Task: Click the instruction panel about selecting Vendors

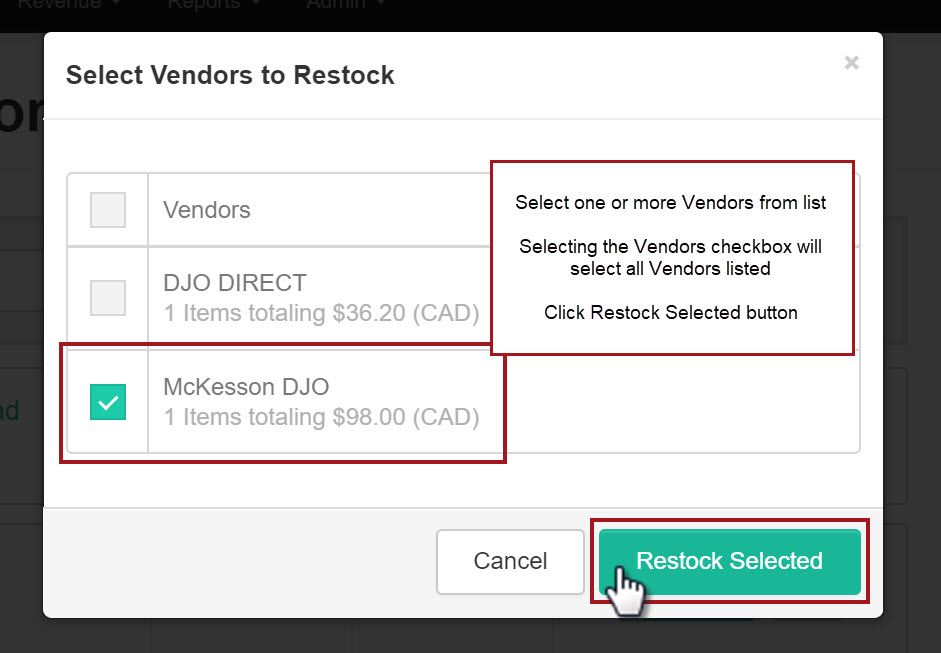Action: pyautogui.click(x=672, y=257)
